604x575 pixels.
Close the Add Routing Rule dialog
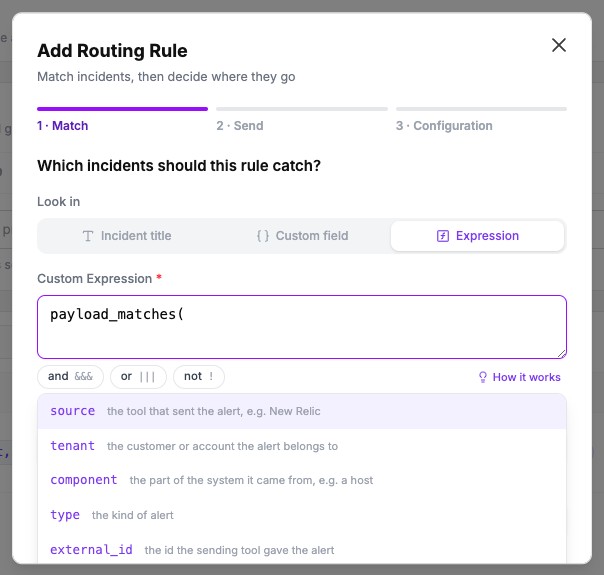[559, 45]
